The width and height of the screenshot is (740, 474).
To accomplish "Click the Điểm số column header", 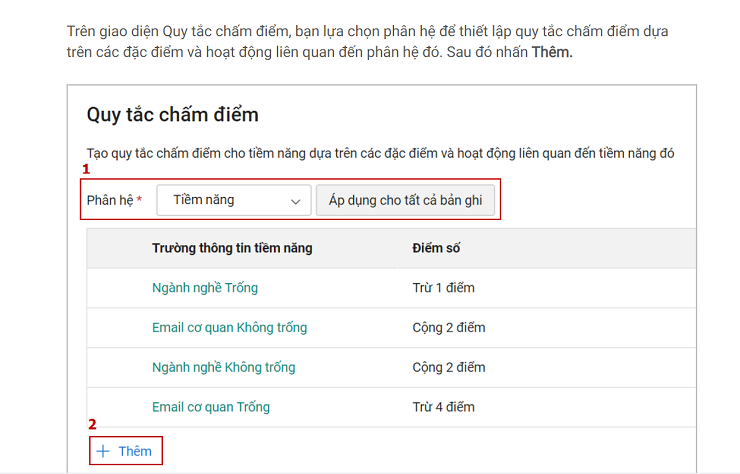I will click(436, 248).
